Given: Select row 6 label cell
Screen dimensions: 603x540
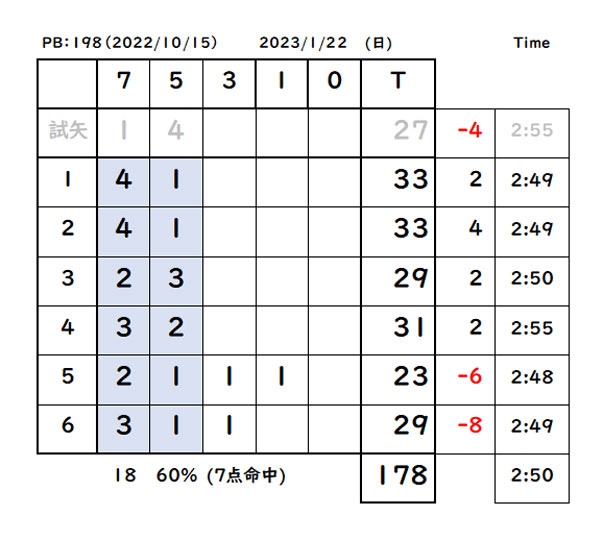Looking at the screenshot, I should click(68, 429).
